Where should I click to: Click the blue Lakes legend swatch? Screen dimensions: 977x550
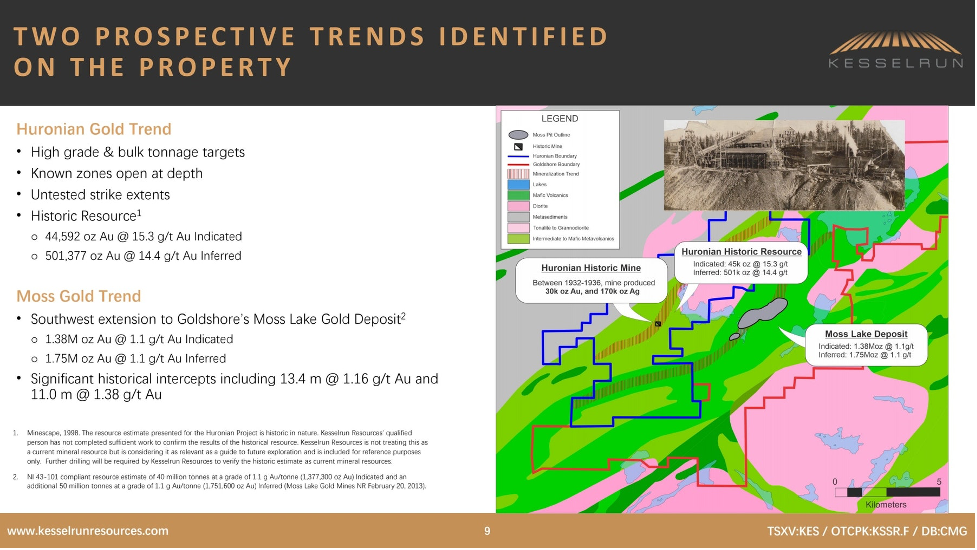tap(518, 184)
